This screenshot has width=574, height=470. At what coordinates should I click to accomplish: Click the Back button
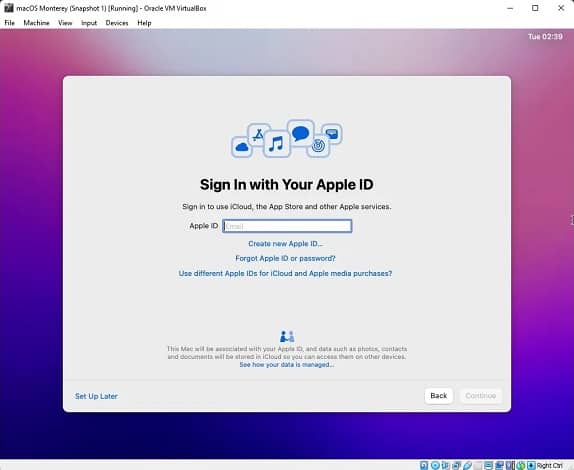tap(439, 396)
